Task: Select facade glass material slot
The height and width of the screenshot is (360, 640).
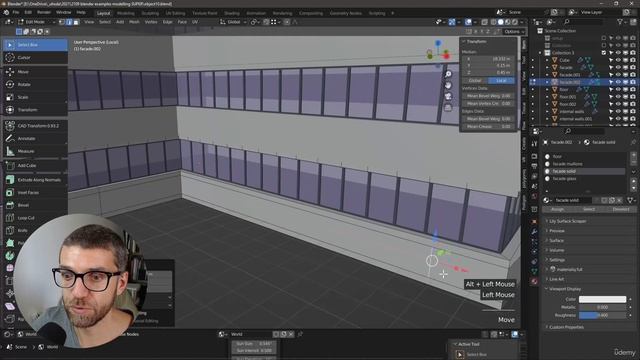Action: (x=584, y=179)
